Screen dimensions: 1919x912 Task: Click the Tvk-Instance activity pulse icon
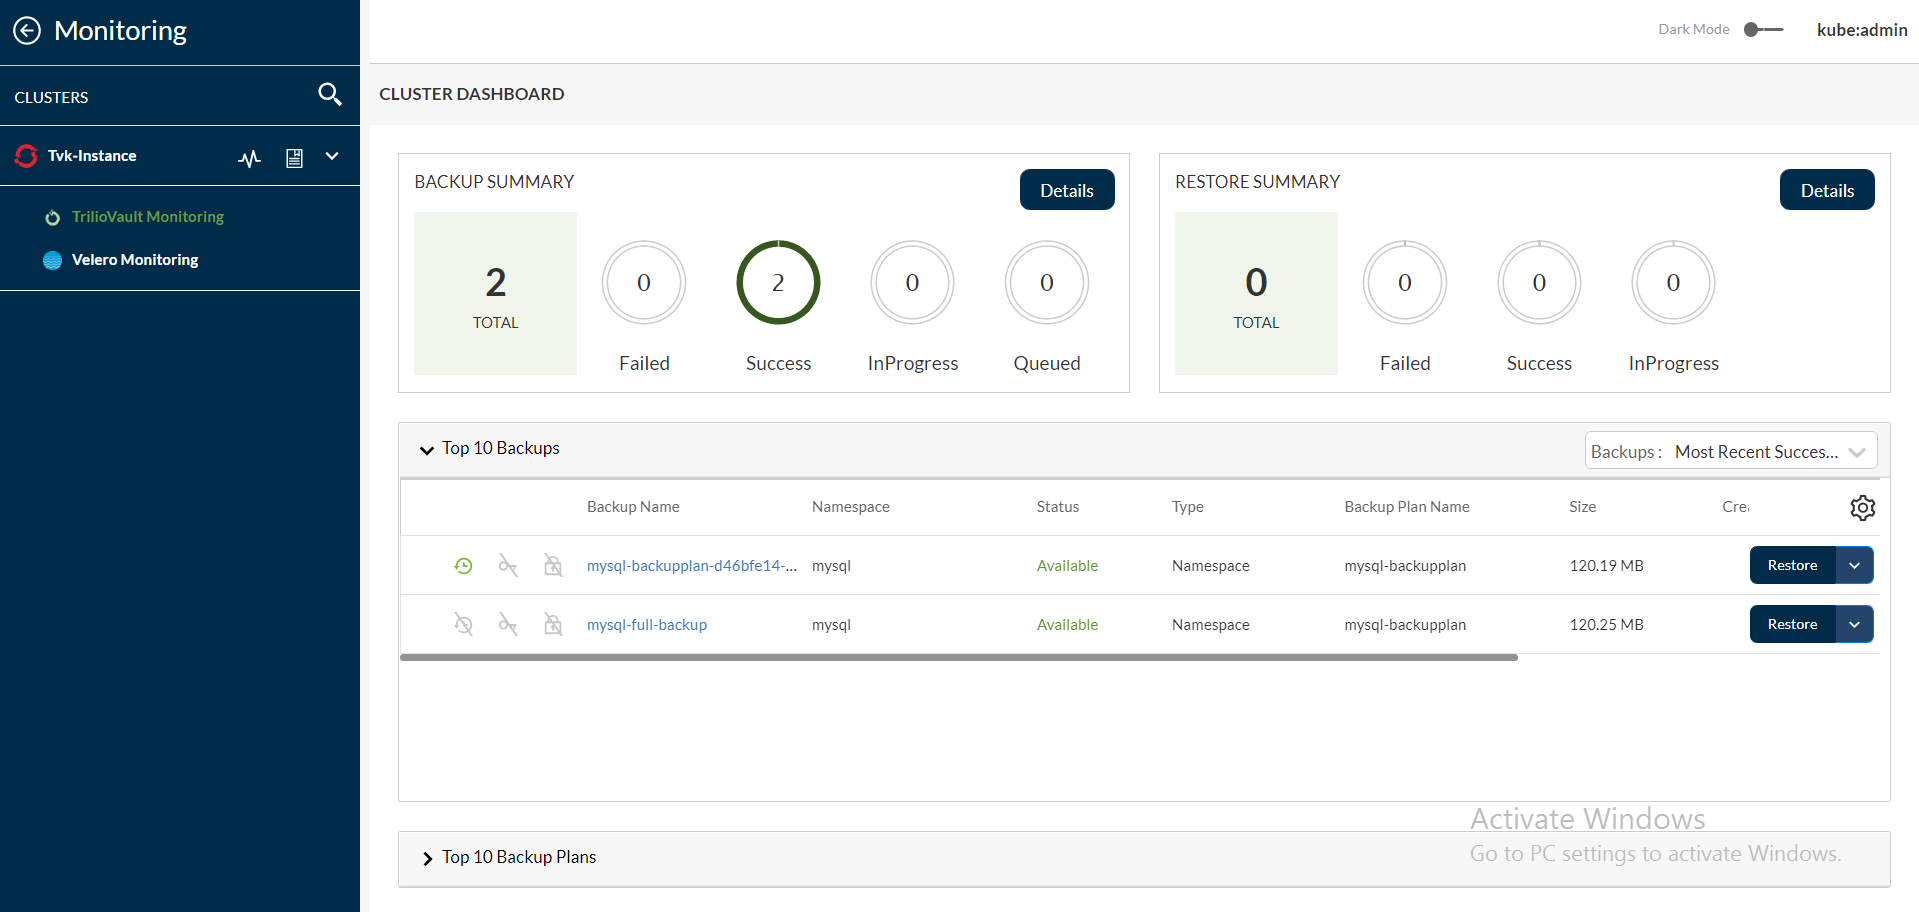click(x=249, y=158)
